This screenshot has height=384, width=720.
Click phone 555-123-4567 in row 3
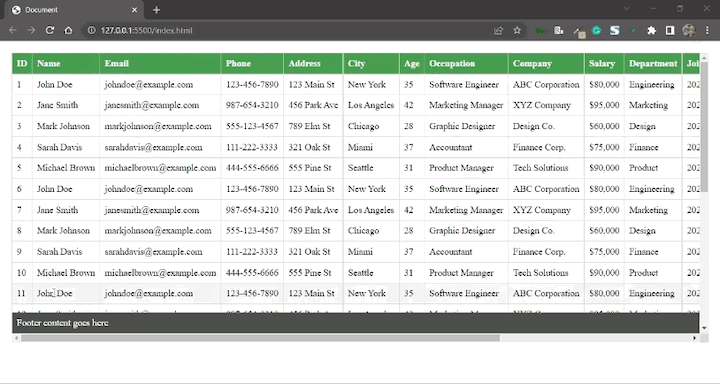click(252, 126)
